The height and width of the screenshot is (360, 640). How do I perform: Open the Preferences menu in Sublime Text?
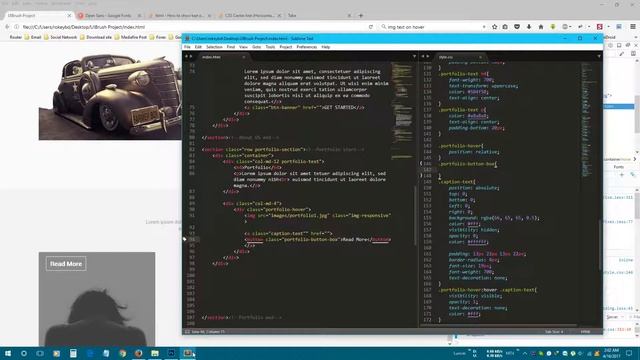pyautogui.click(x=307, y=47)
